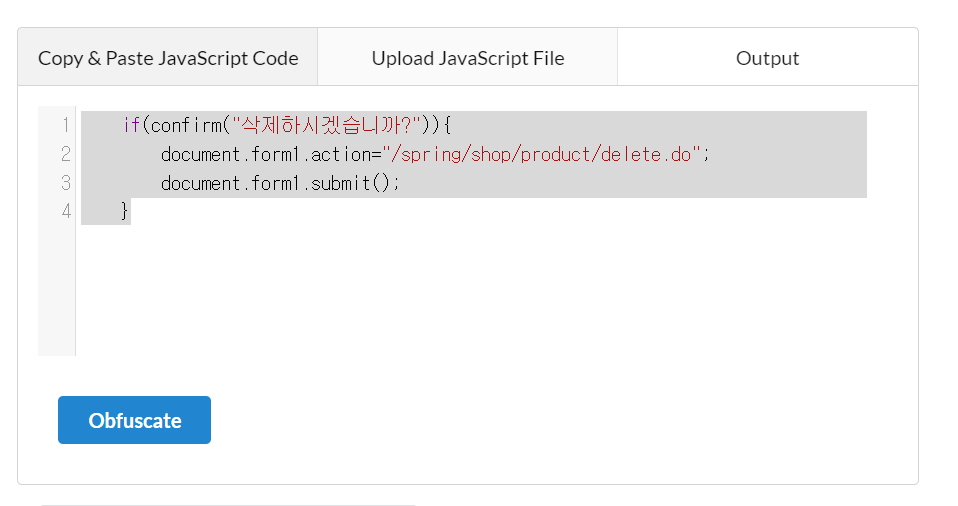
Task: Click the code line starting with if(confirm
Action: tap(287, 125)
